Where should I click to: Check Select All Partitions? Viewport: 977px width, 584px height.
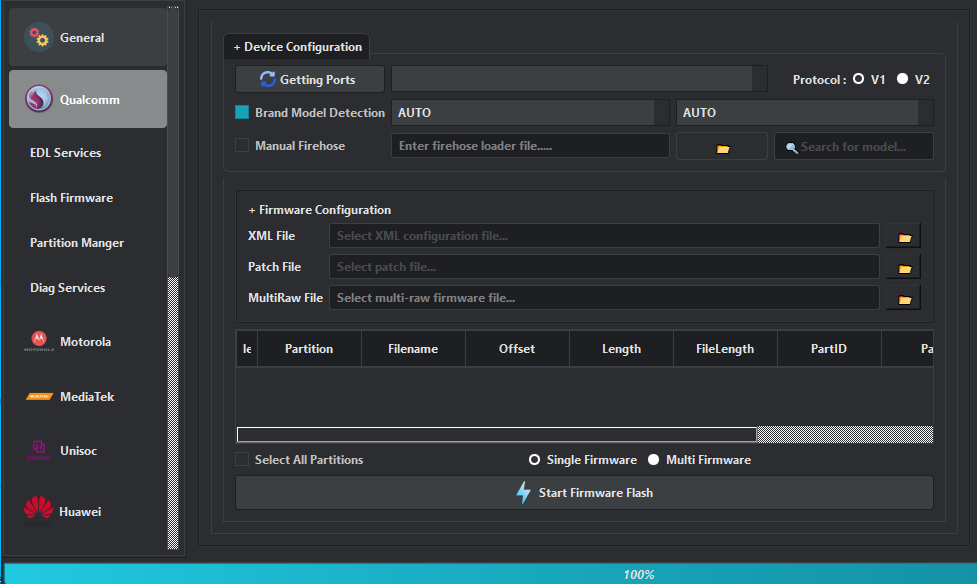(242, 460)
